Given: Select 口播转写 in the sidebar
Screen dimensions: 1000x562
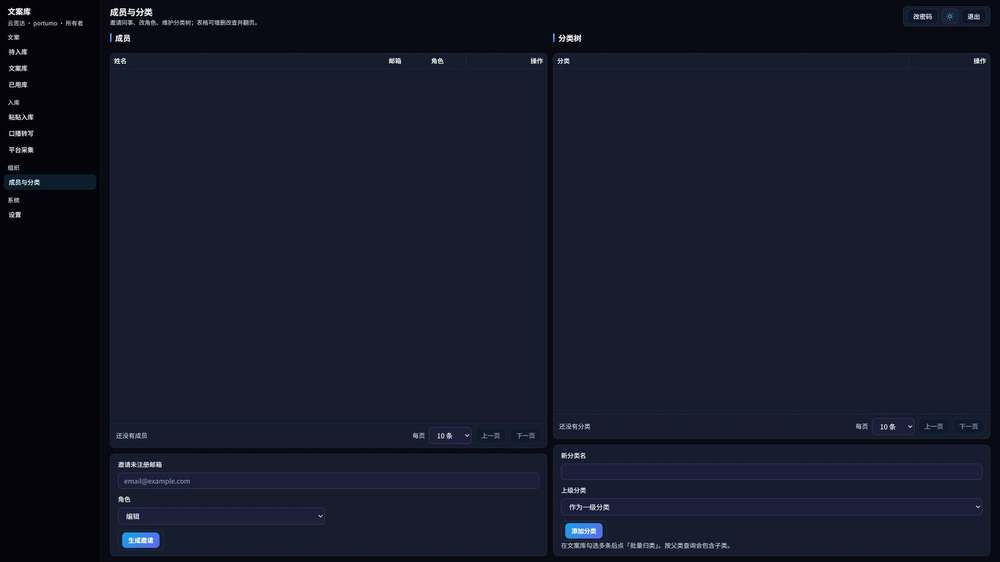Looking at the screenshot, I should pyautogui.click(x=50, y=134).
